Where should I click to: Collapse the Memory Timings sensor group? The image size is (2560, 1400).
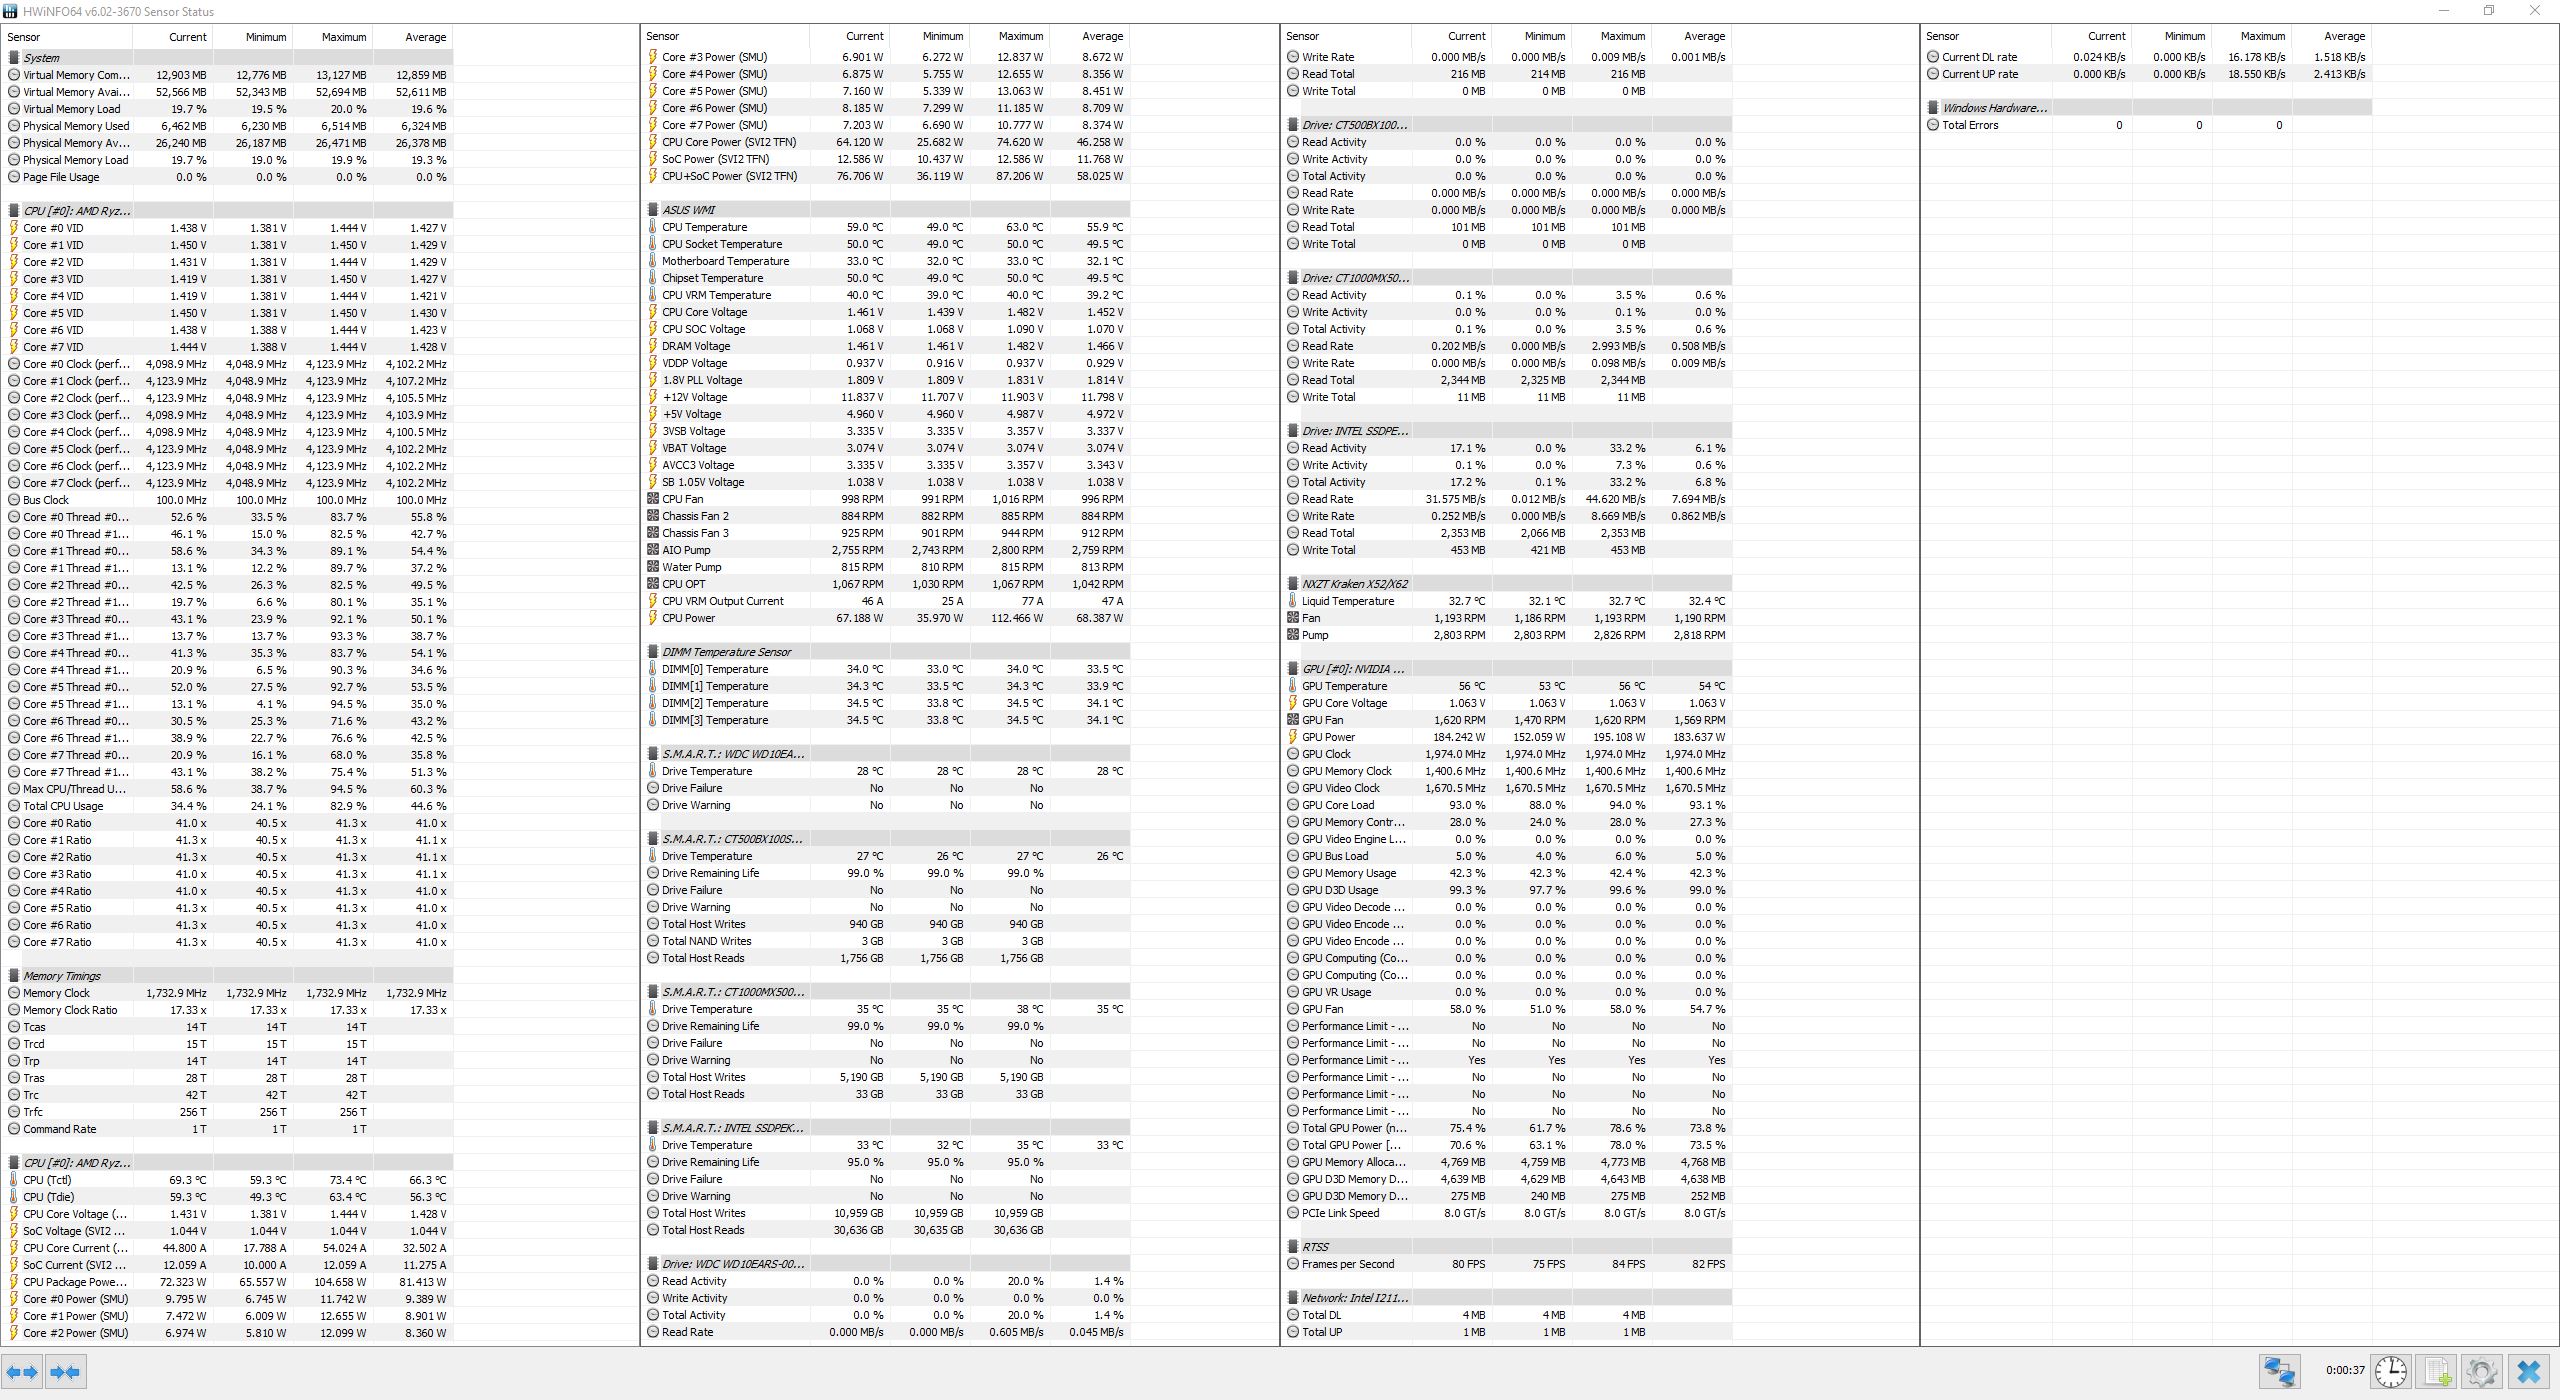[61, 976]
